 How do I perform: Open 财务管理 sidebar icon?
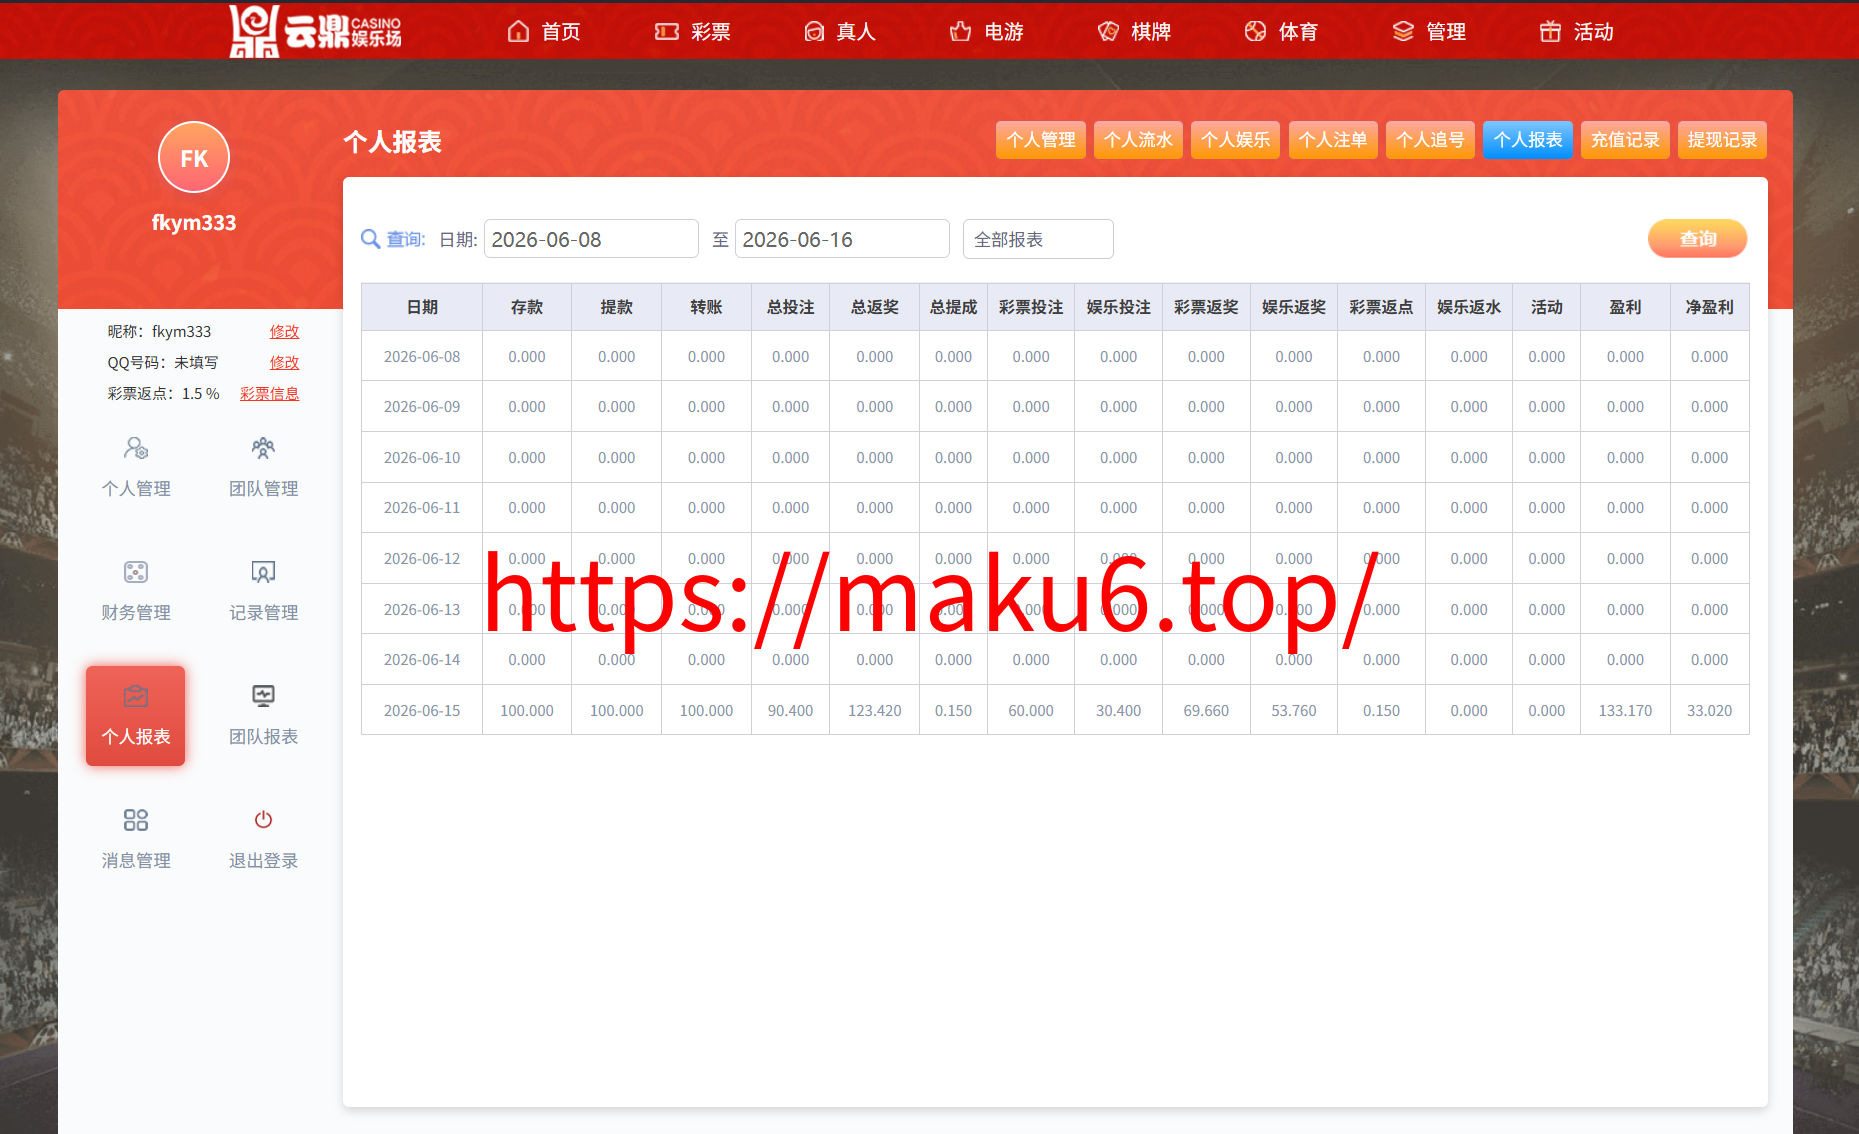click(136, 571)
